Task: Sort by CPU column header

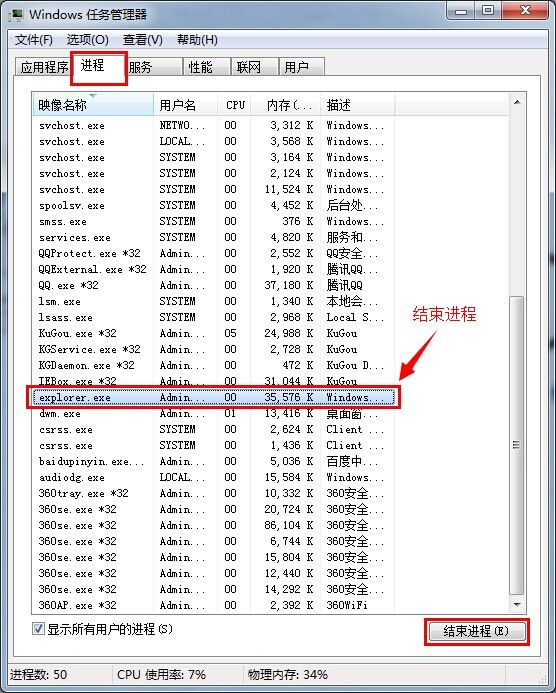Action: (234, 105)
